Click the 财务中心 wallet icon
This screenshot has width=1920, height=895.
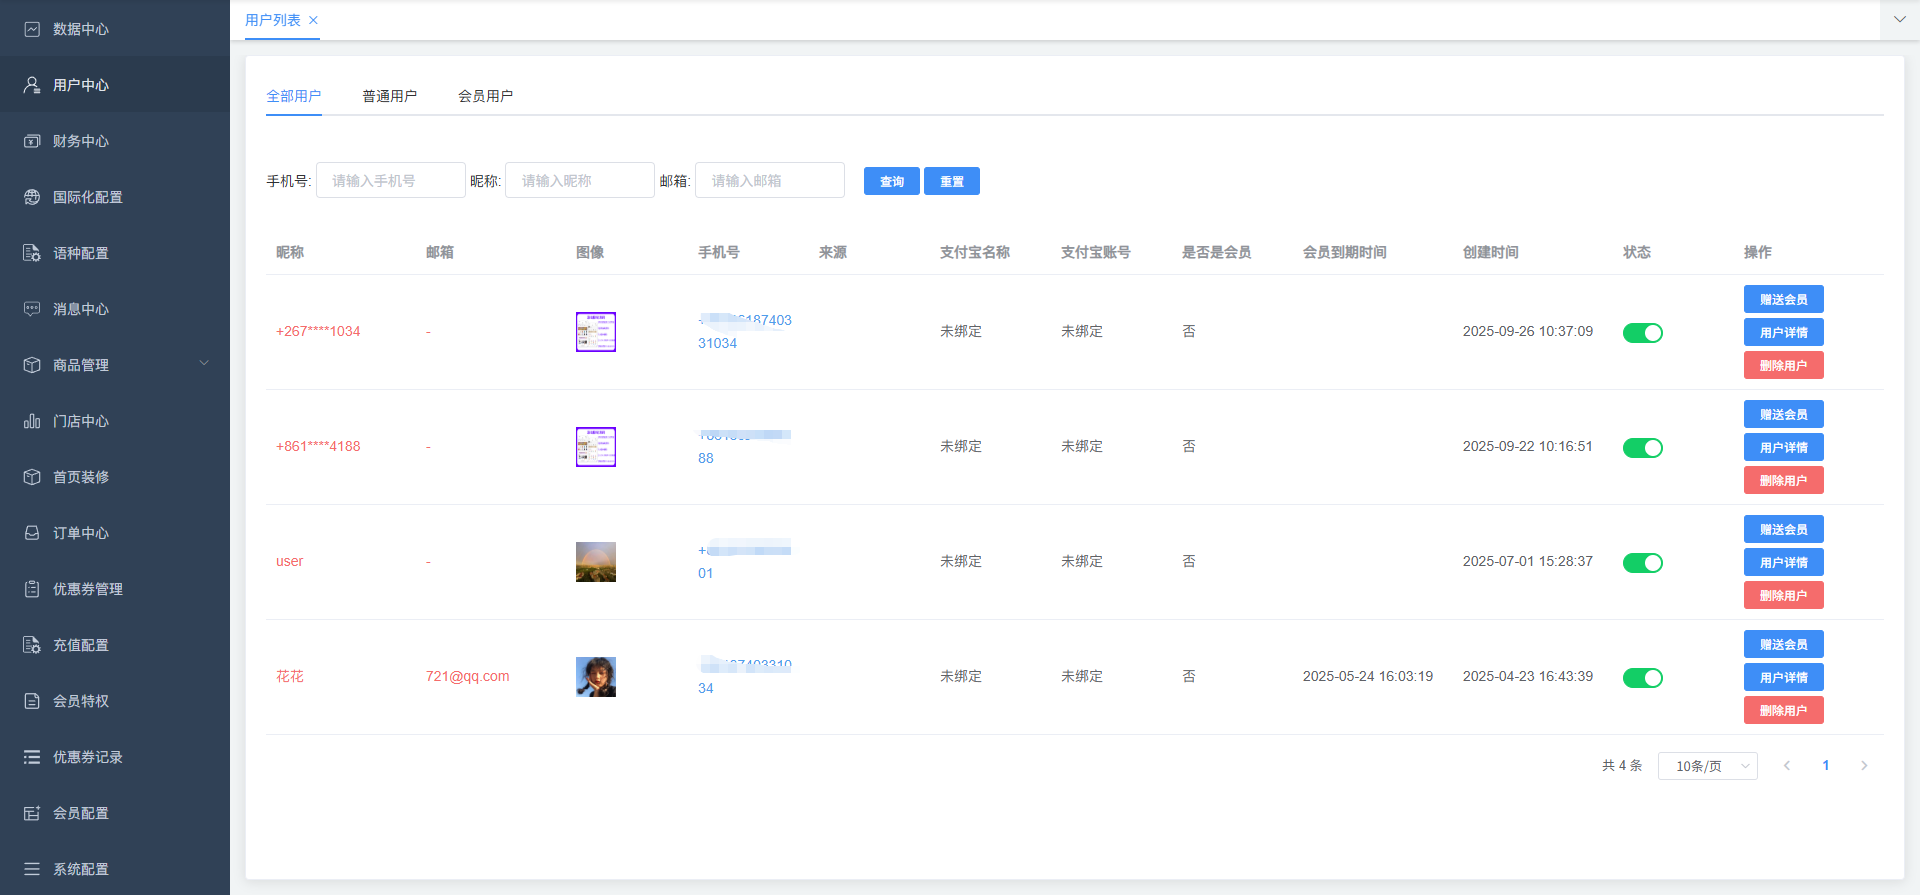(x=32, y=141)
